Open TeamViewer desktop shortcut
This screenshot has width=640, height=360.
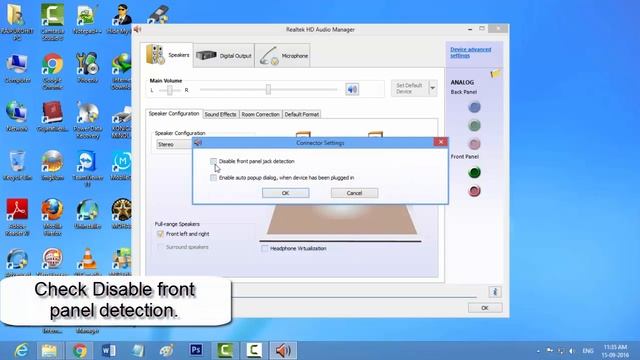pos(87,168)
